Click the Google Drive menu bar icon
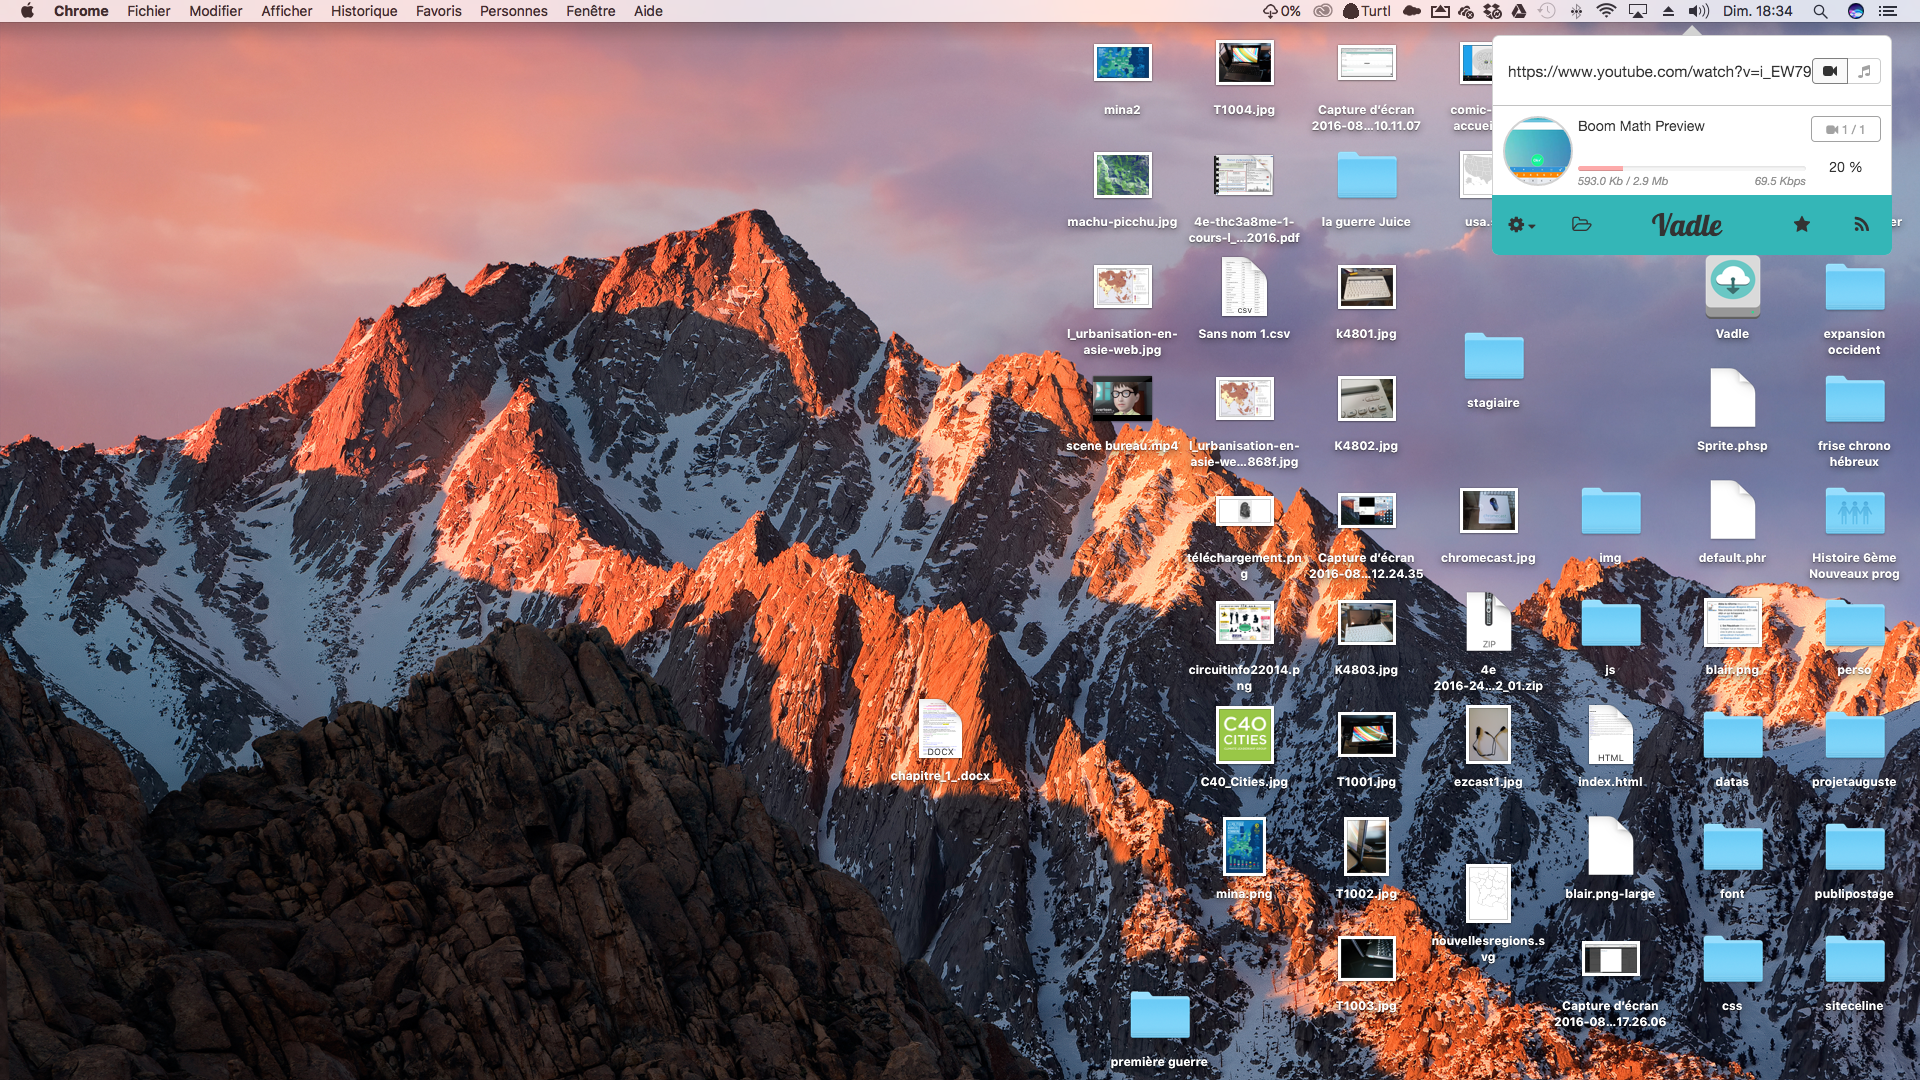1920x1080 pixels. coord(1519,11)
